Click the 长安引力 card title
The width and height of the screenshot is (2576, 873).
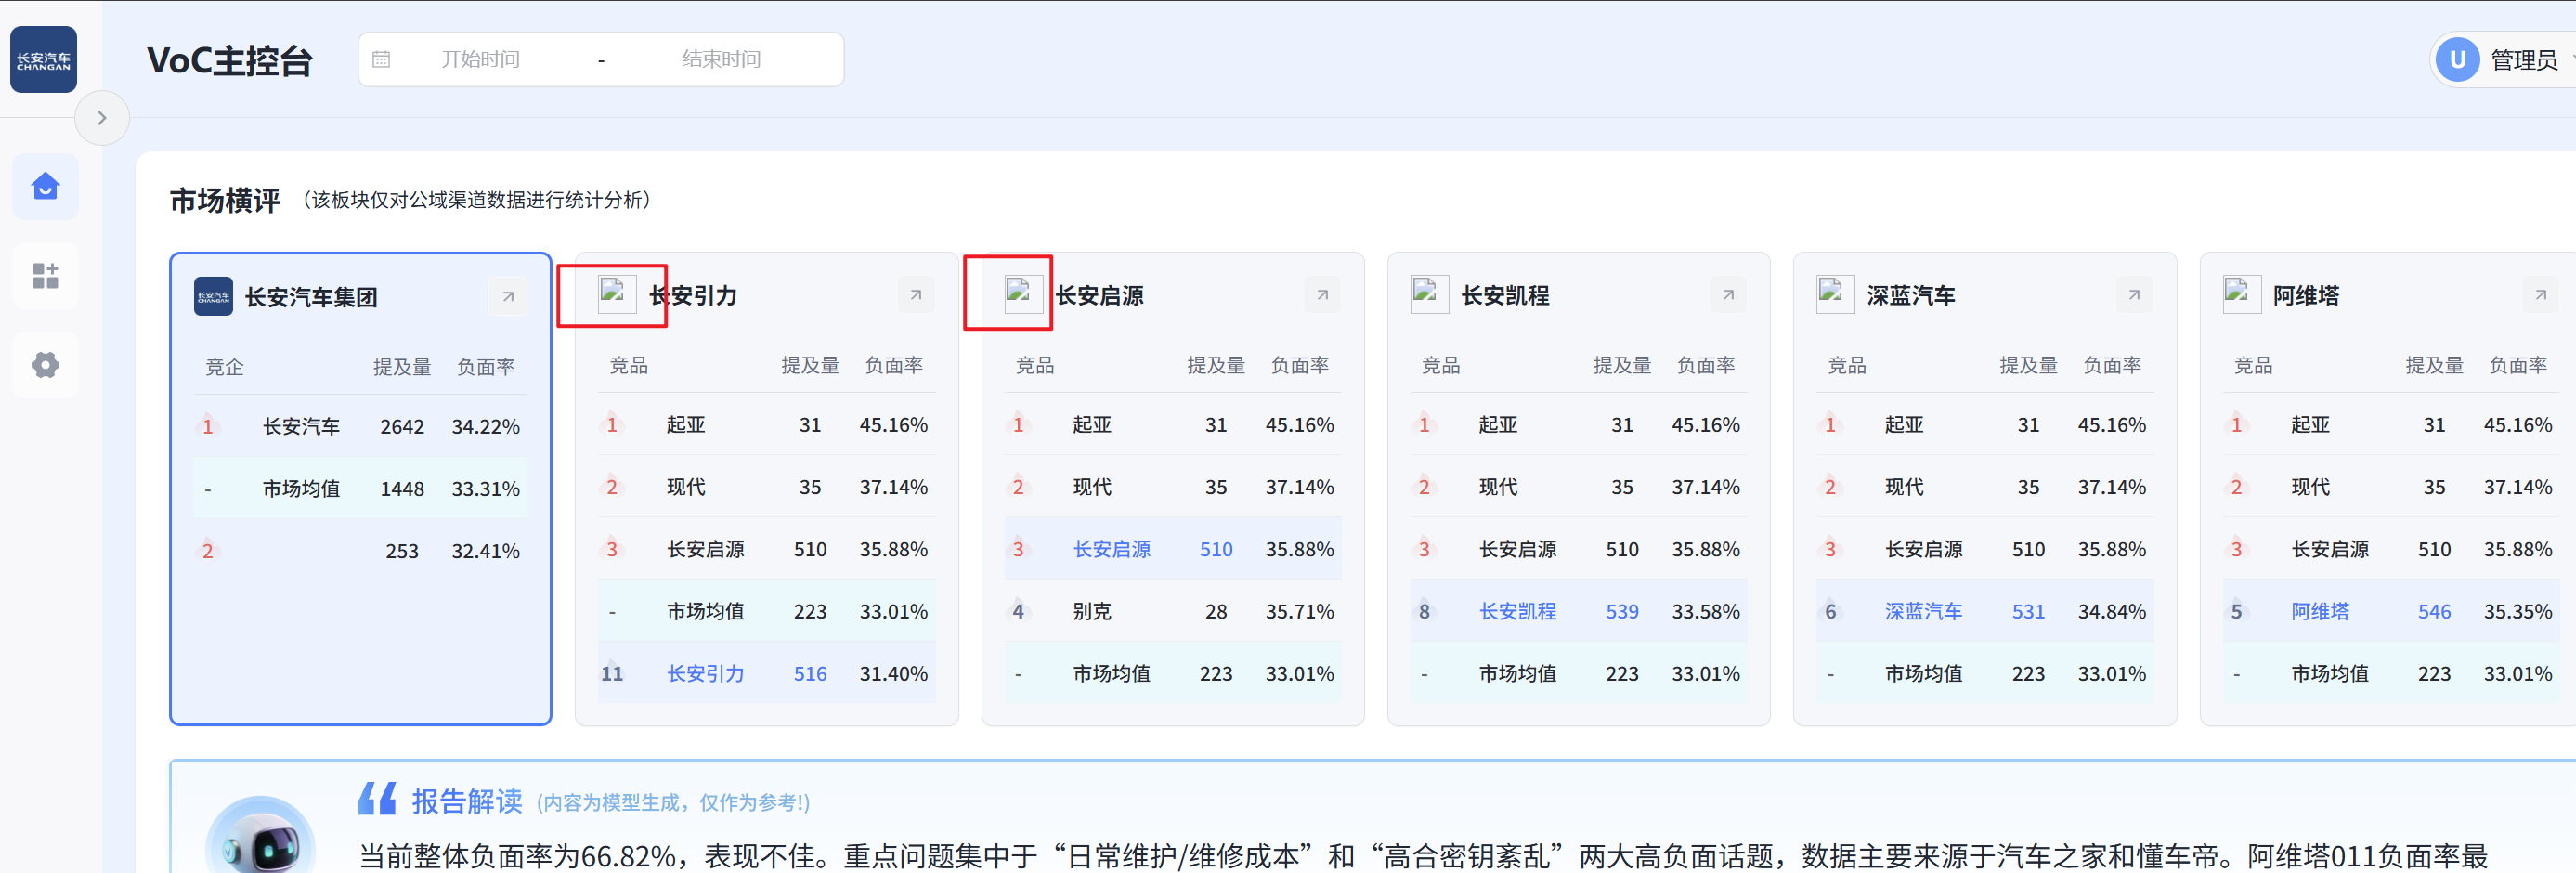693,295
